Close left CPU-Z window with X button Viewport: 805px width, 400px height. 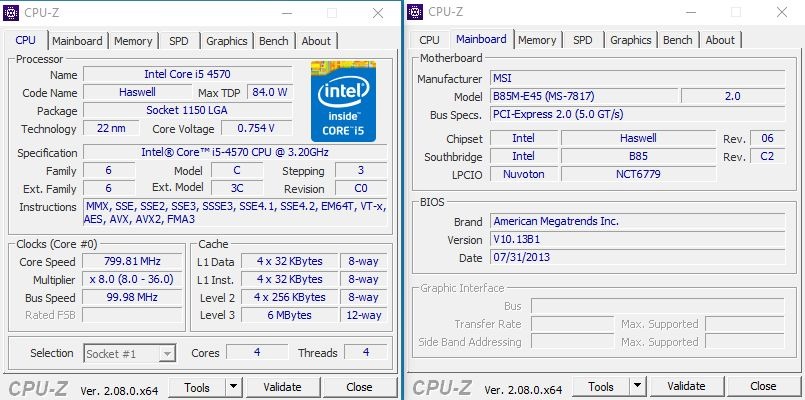click(x=378, y=13)
